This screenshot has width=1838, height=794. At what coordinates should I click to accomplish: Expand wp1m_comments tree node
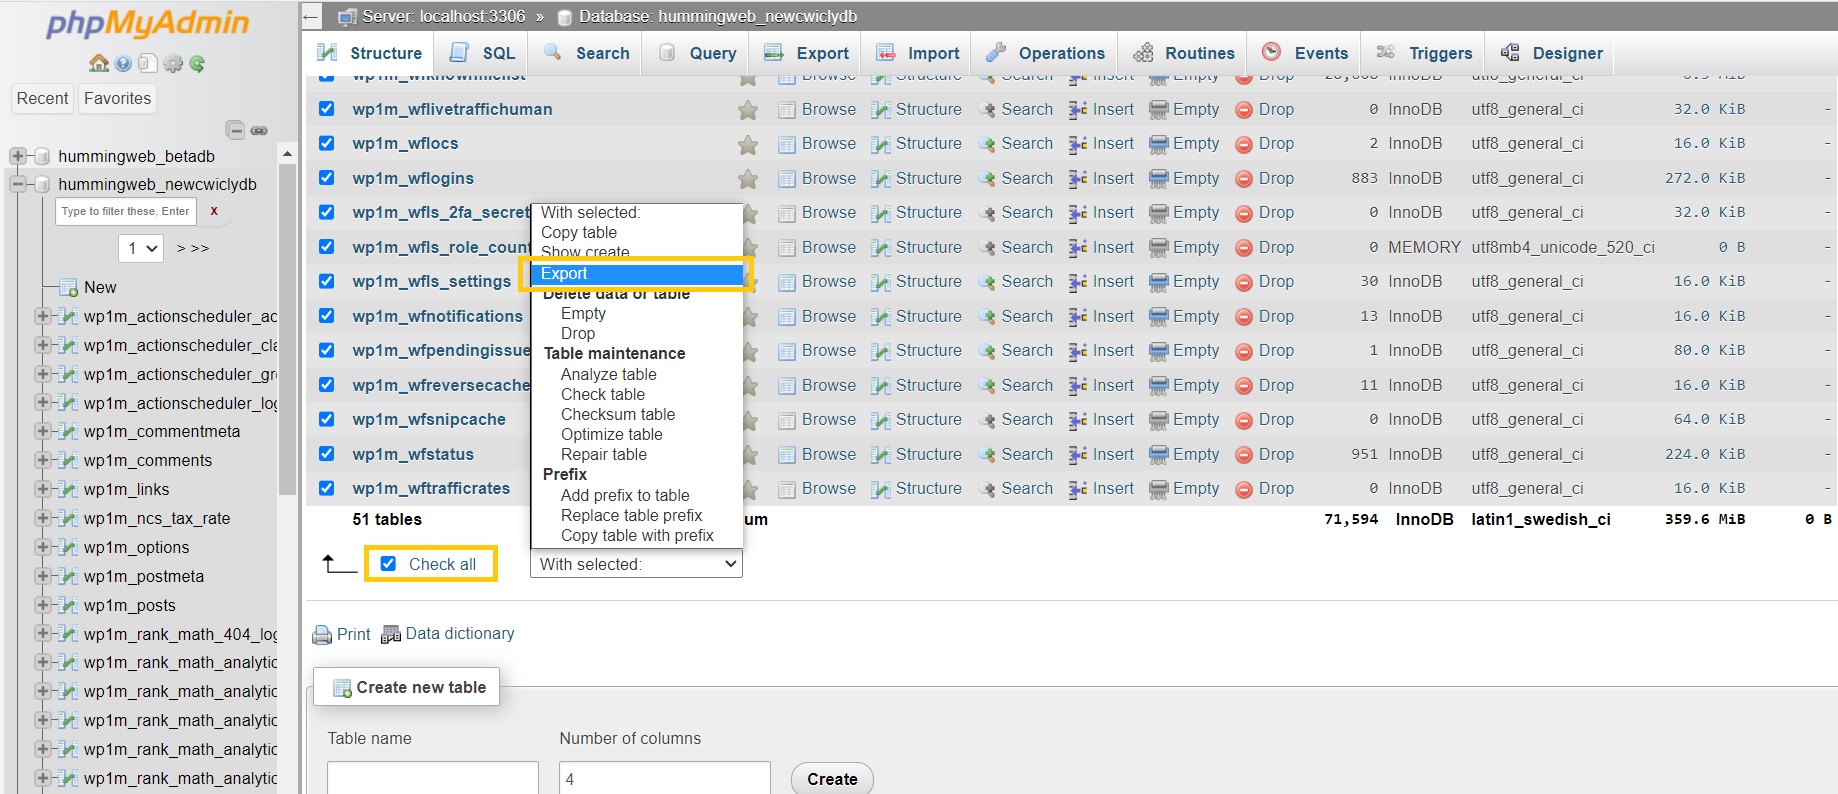click(x=43, y=460)
